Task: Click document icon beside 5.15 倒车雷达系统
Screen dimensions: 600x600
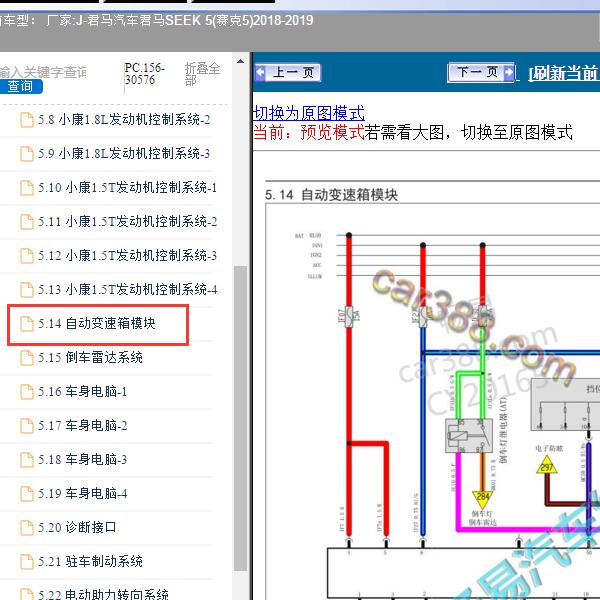Action: pos(27,357)
